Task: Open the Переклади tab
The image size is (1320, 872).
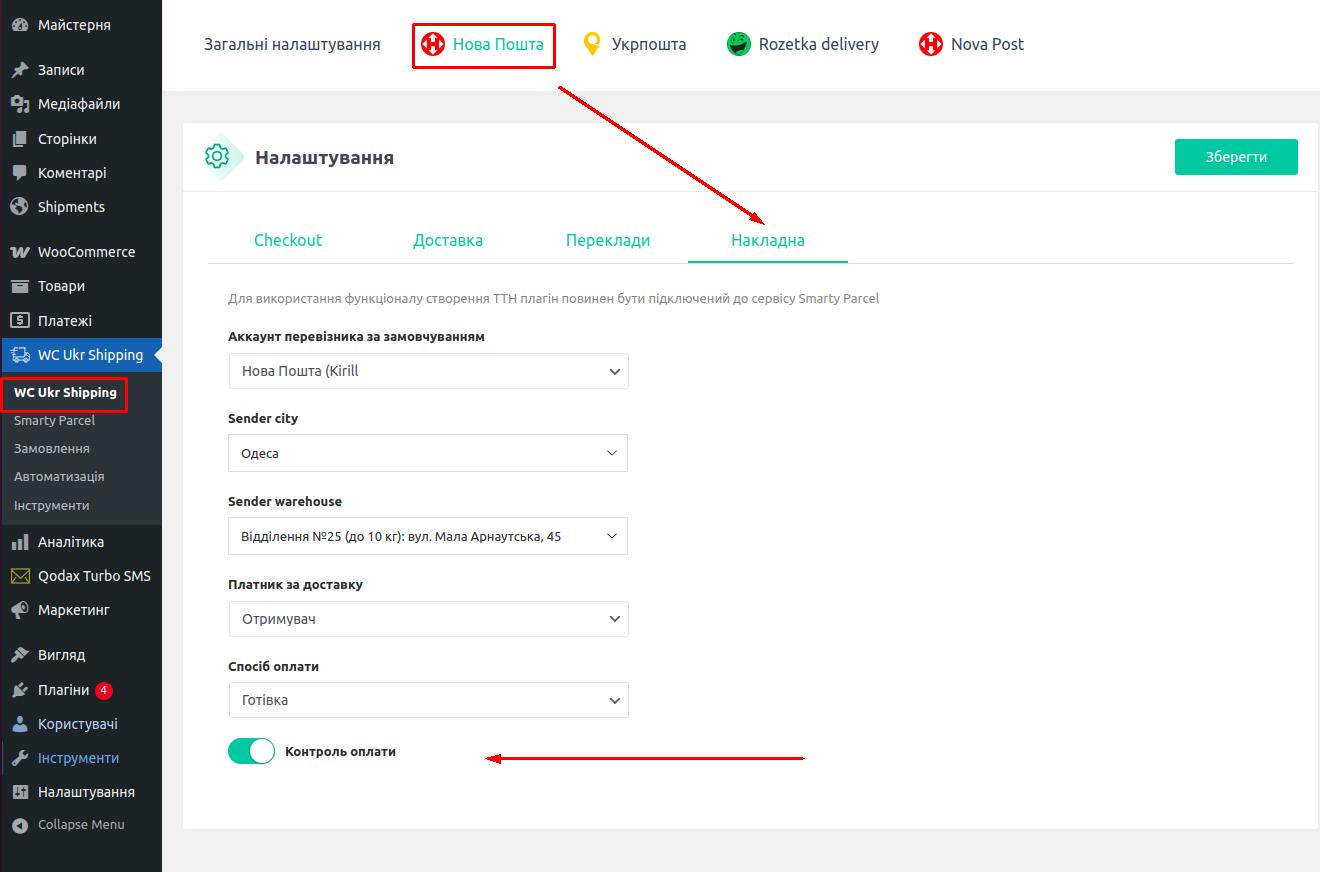Action: click(608, 240)
